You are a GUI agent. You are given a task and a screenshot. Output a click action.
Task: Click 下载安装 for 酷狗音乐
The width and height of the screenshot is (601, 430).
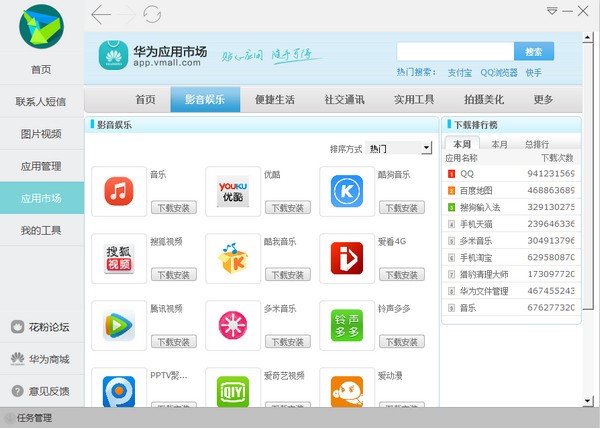401,208
